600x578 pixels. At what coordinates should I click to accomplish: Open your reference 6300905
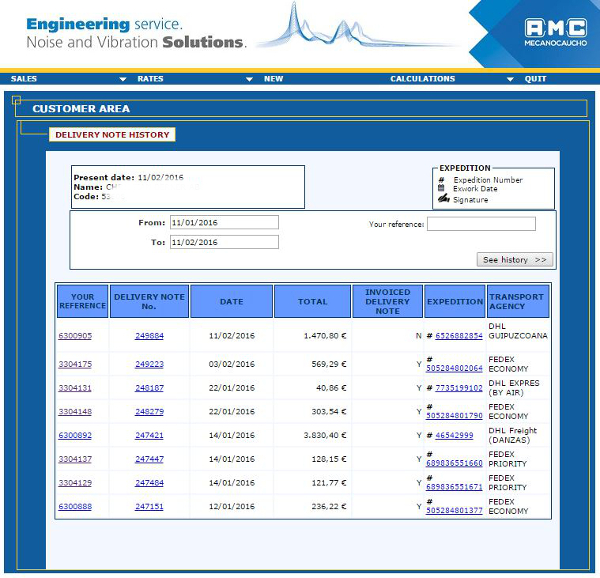pos(75,335)
